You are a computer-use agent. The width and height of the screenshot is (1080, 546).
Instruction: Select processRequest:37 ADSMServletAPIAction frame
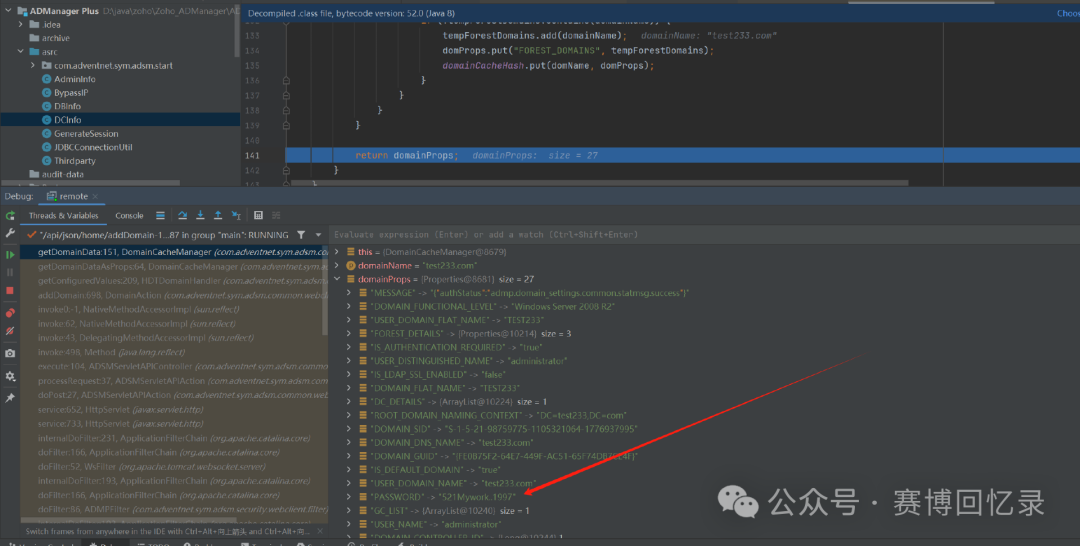pyautogui.click(x=174, y=381)
